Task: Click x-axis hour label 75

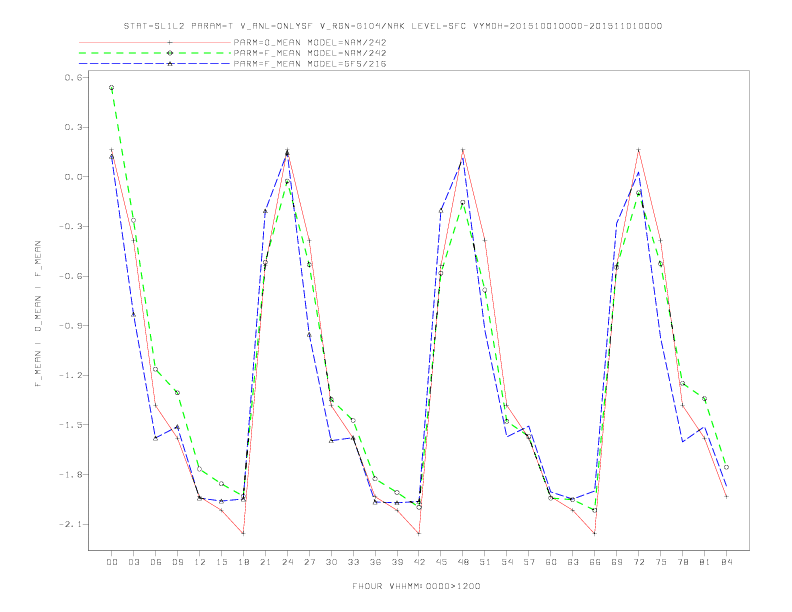Action: coord(661,562)
